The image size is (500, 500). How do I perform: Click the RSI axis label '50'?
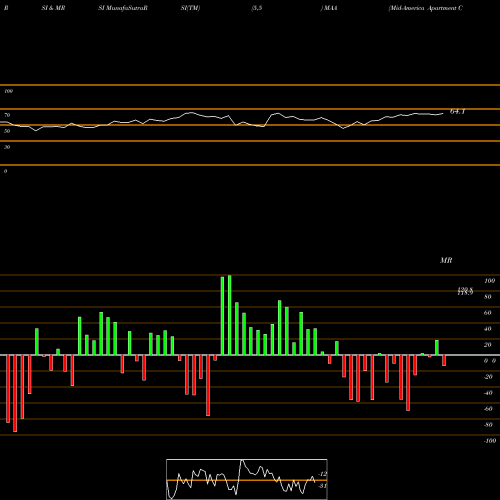(7, 131)
